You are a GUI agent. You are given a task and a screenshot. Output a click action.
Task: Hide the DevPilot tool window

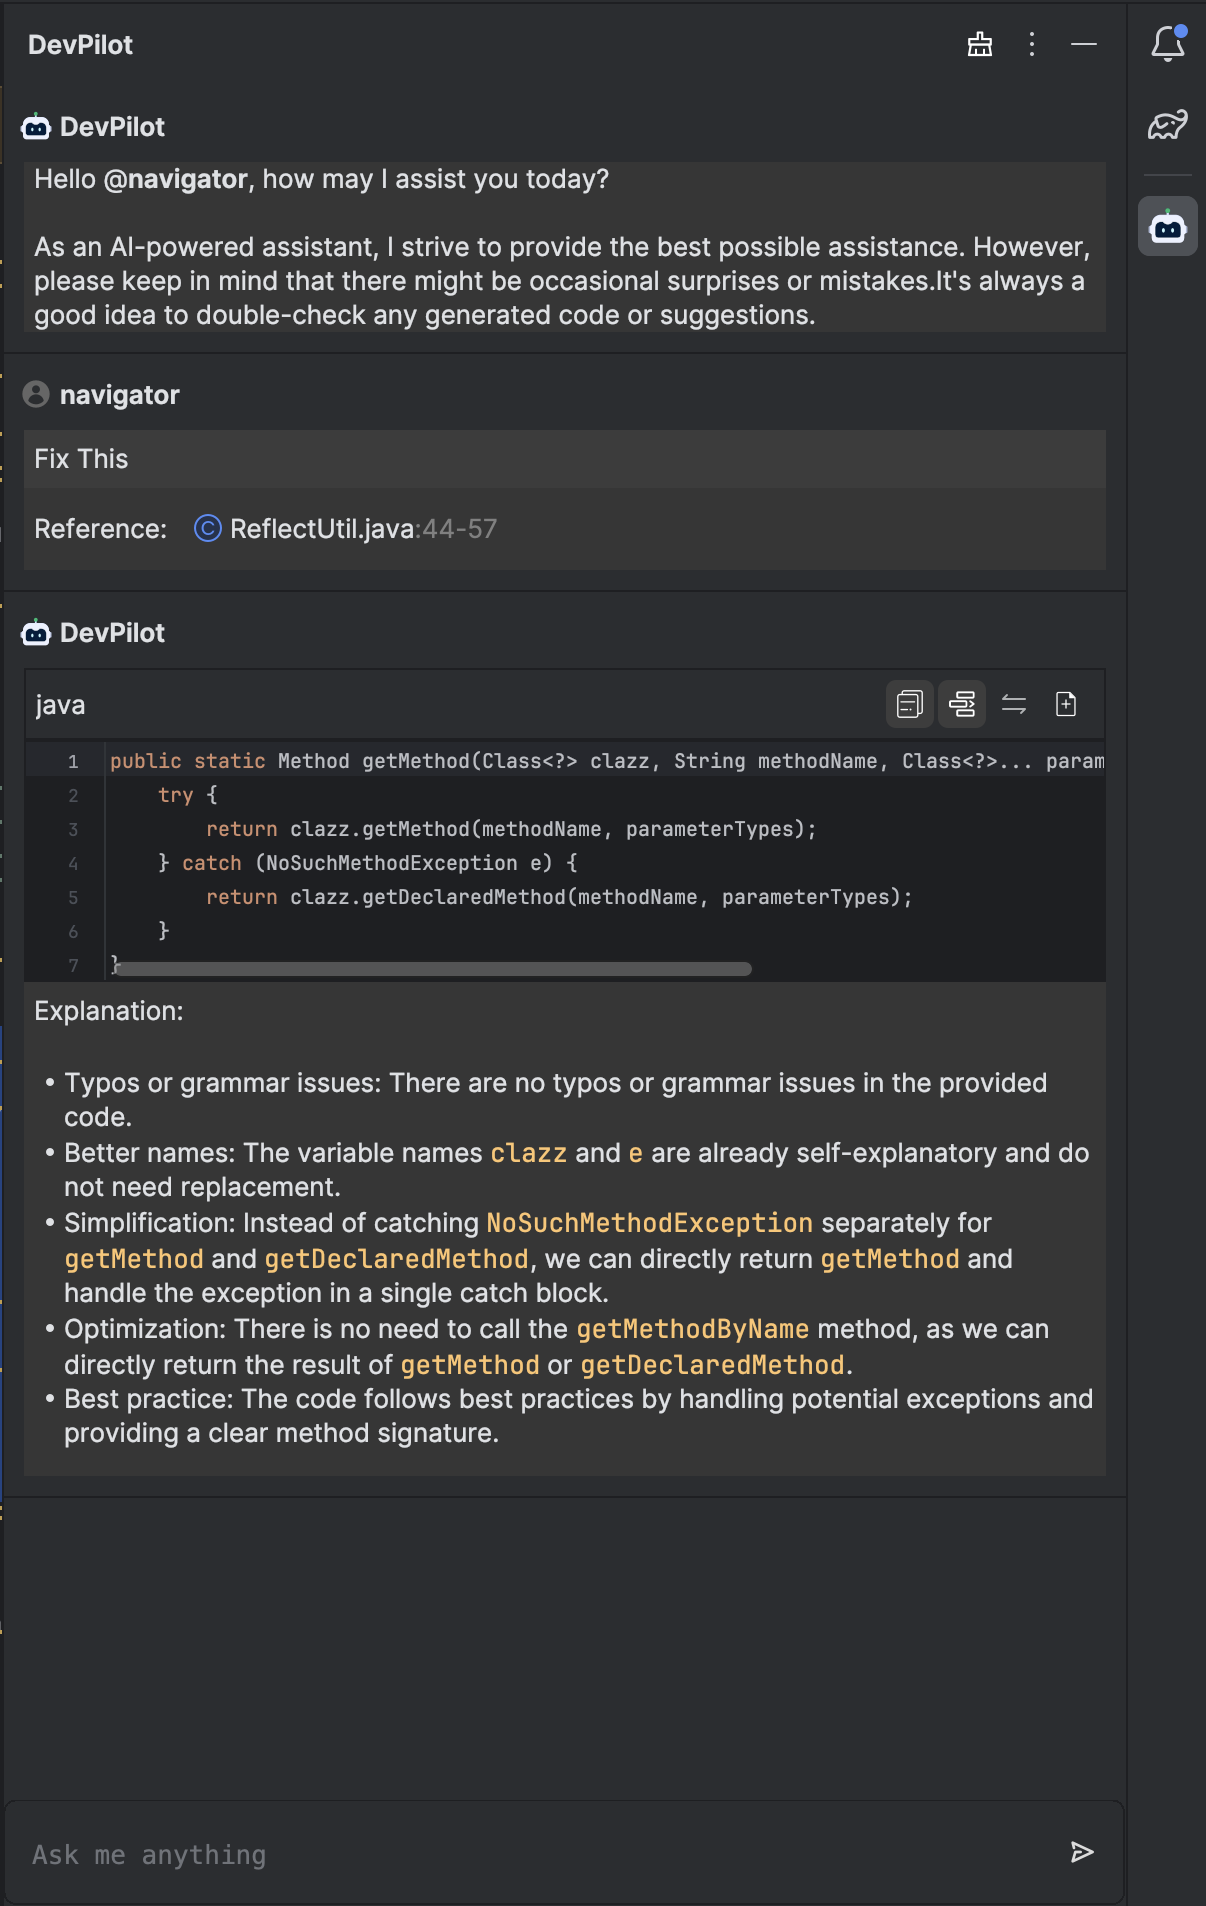(1084, 44)
